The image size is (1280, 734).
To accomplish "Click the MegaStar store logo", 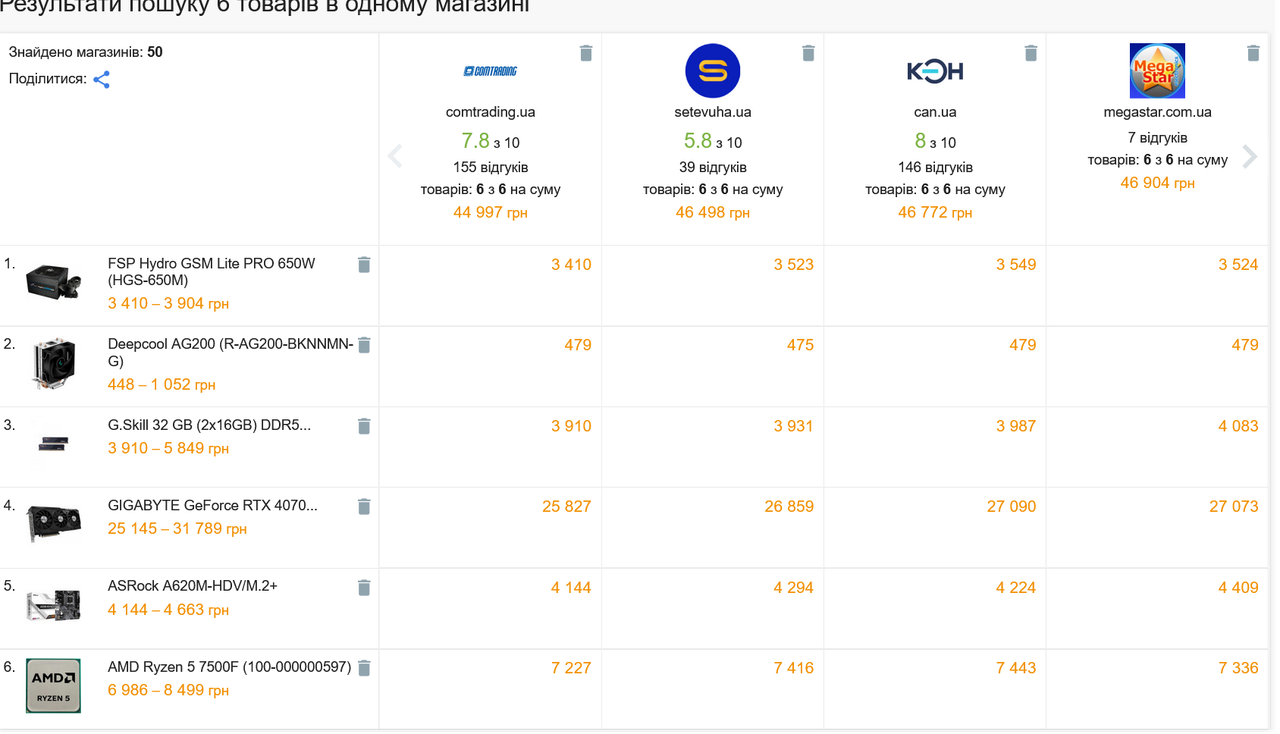I will pos(1157,71).
